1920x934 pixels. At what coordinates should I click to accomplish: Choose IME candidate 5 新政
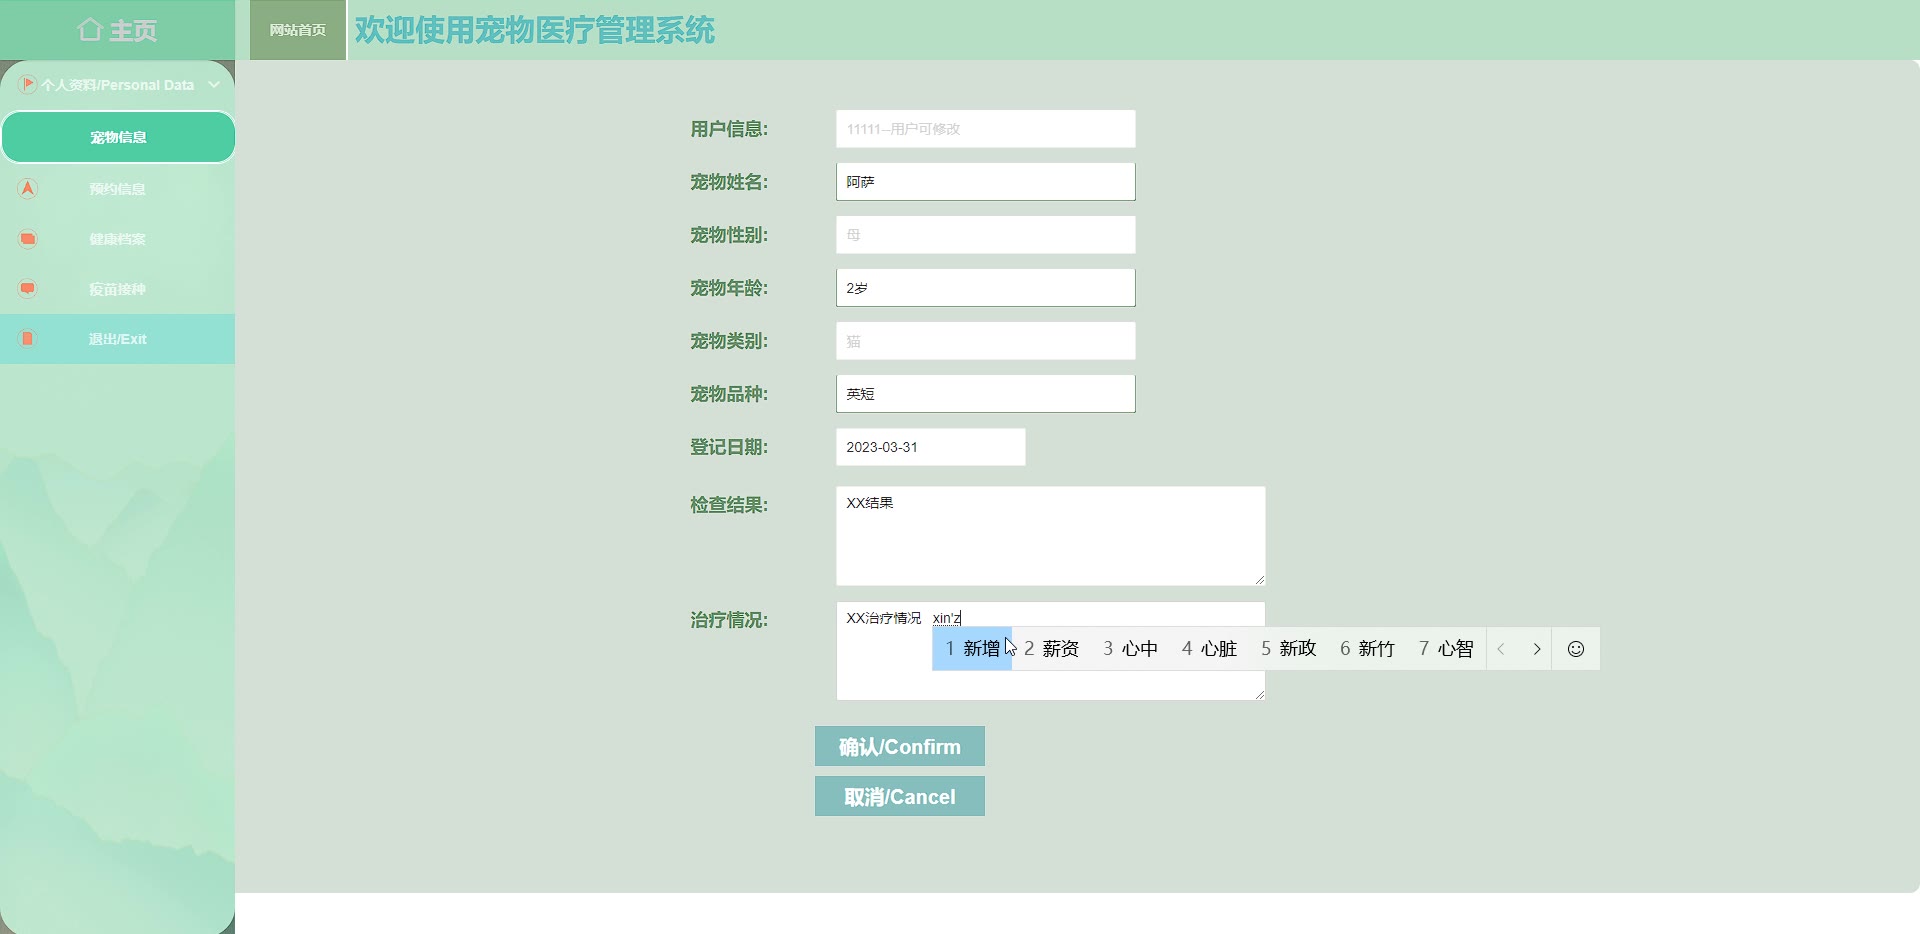pos(1288,649)
